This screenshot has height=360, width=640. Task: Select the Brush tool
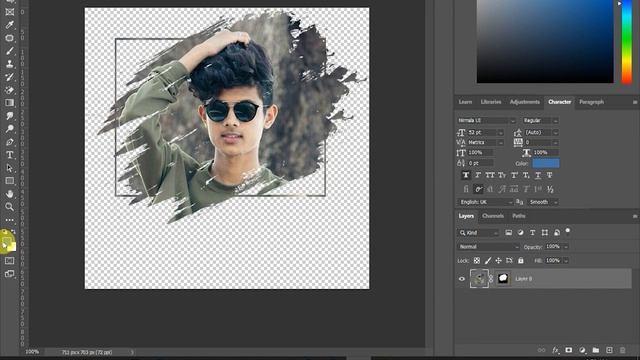(x=9, y=51)
